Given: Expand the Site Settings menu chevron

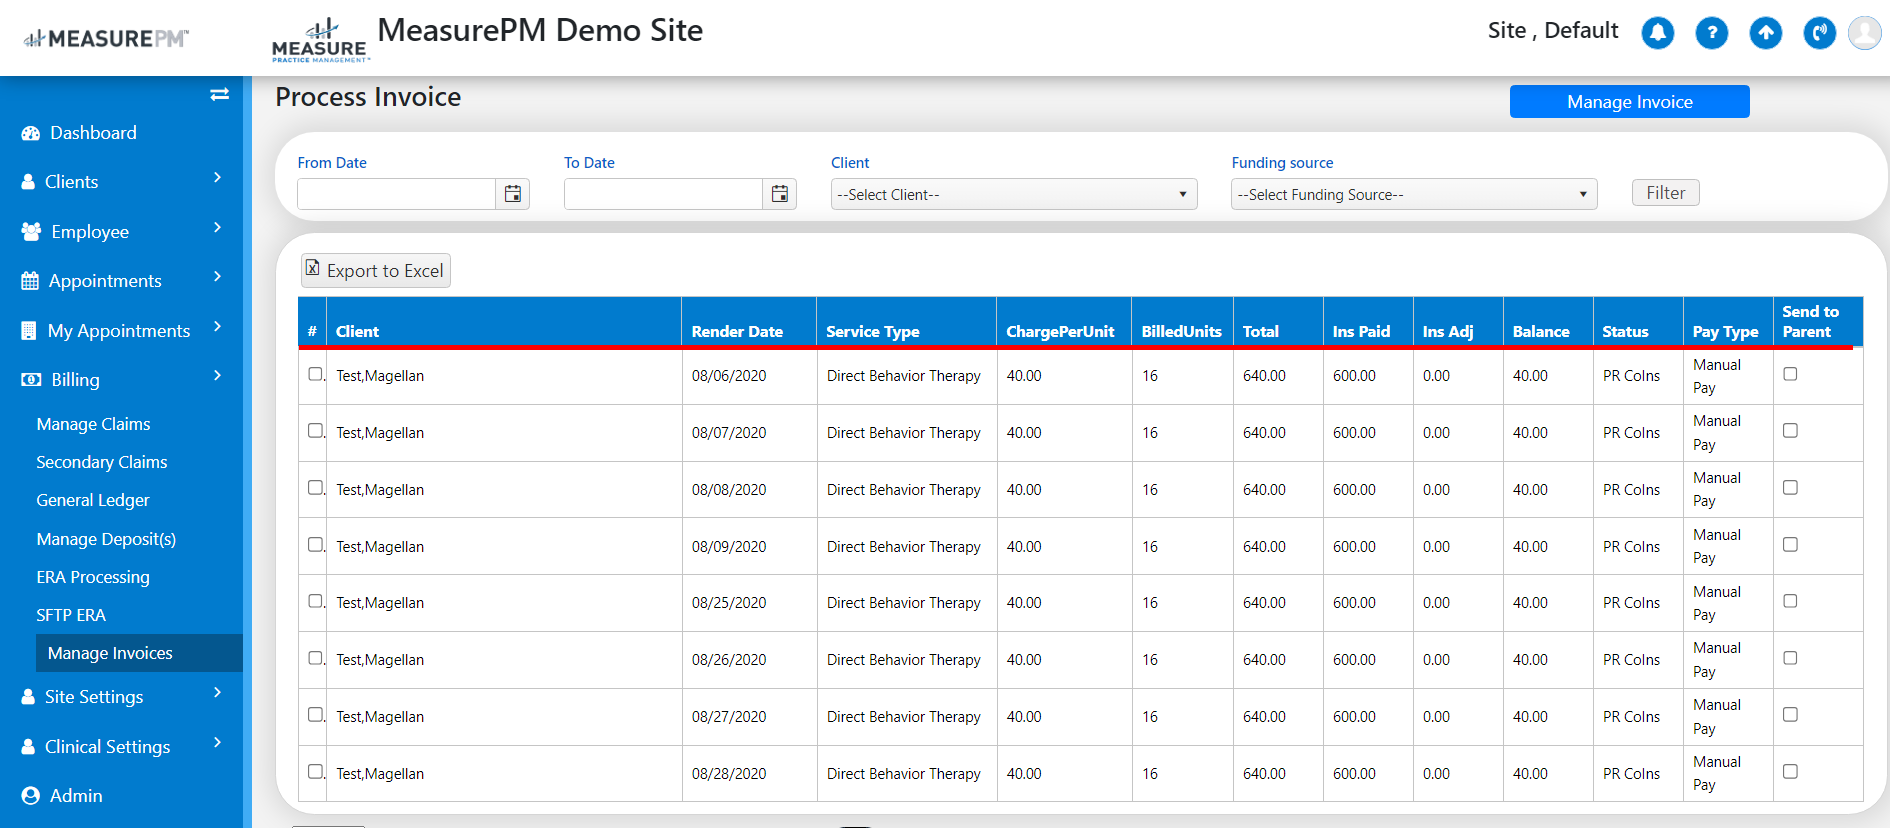Looking at the screenshot, I should tap(217, 693).
